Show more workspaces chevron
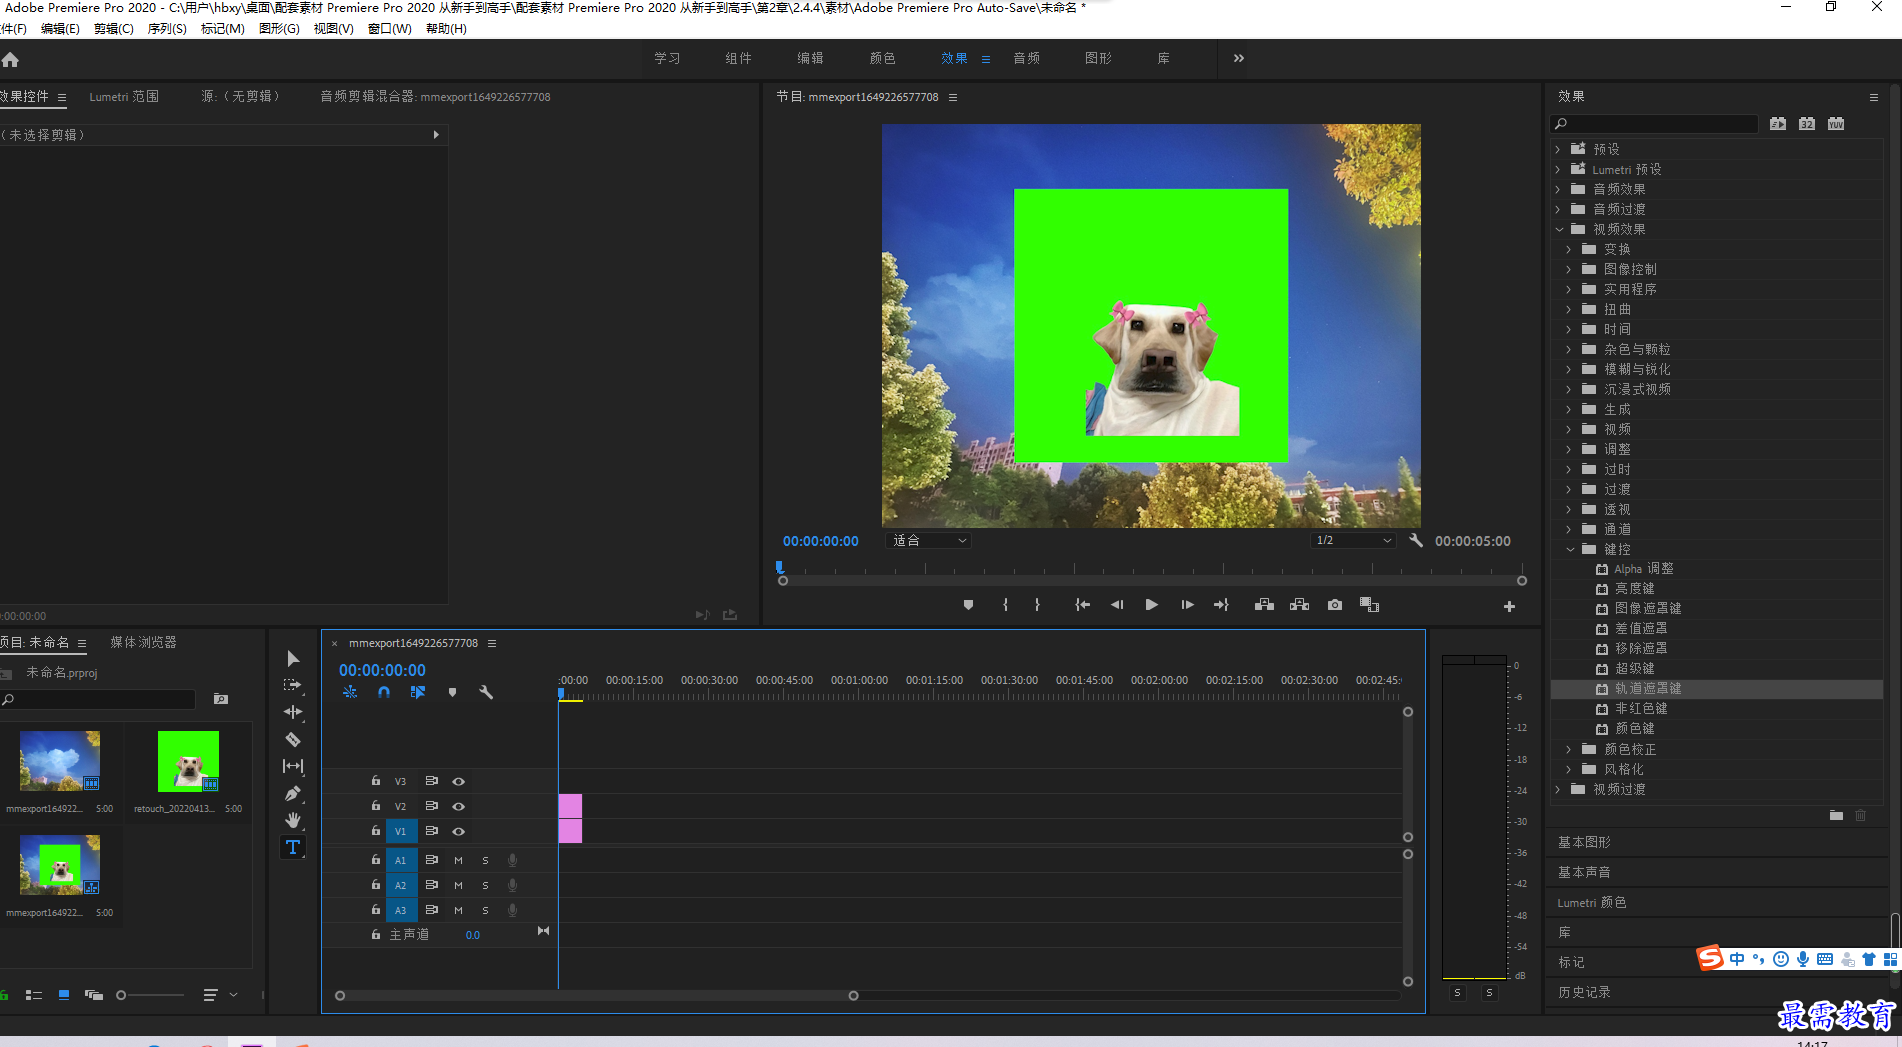 (1239, 58)
